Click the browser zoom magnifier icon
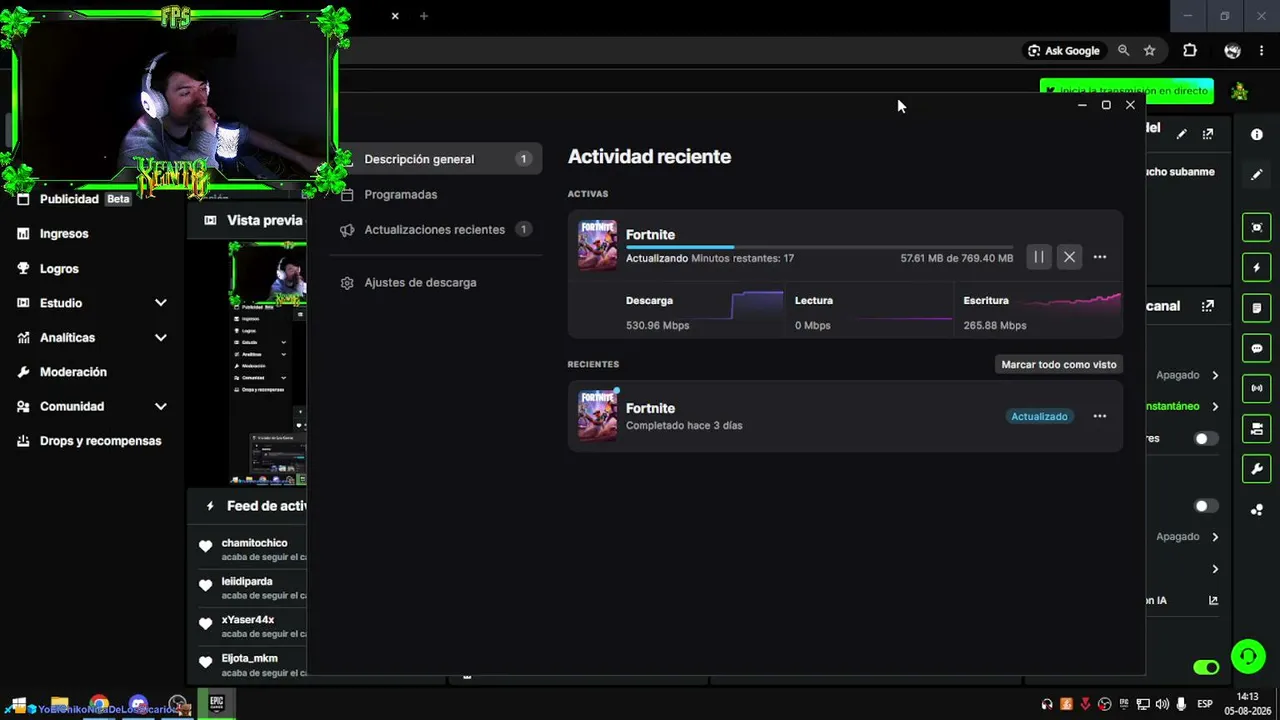Viewport: 1280px width, 720px height. pos(1123,50)
